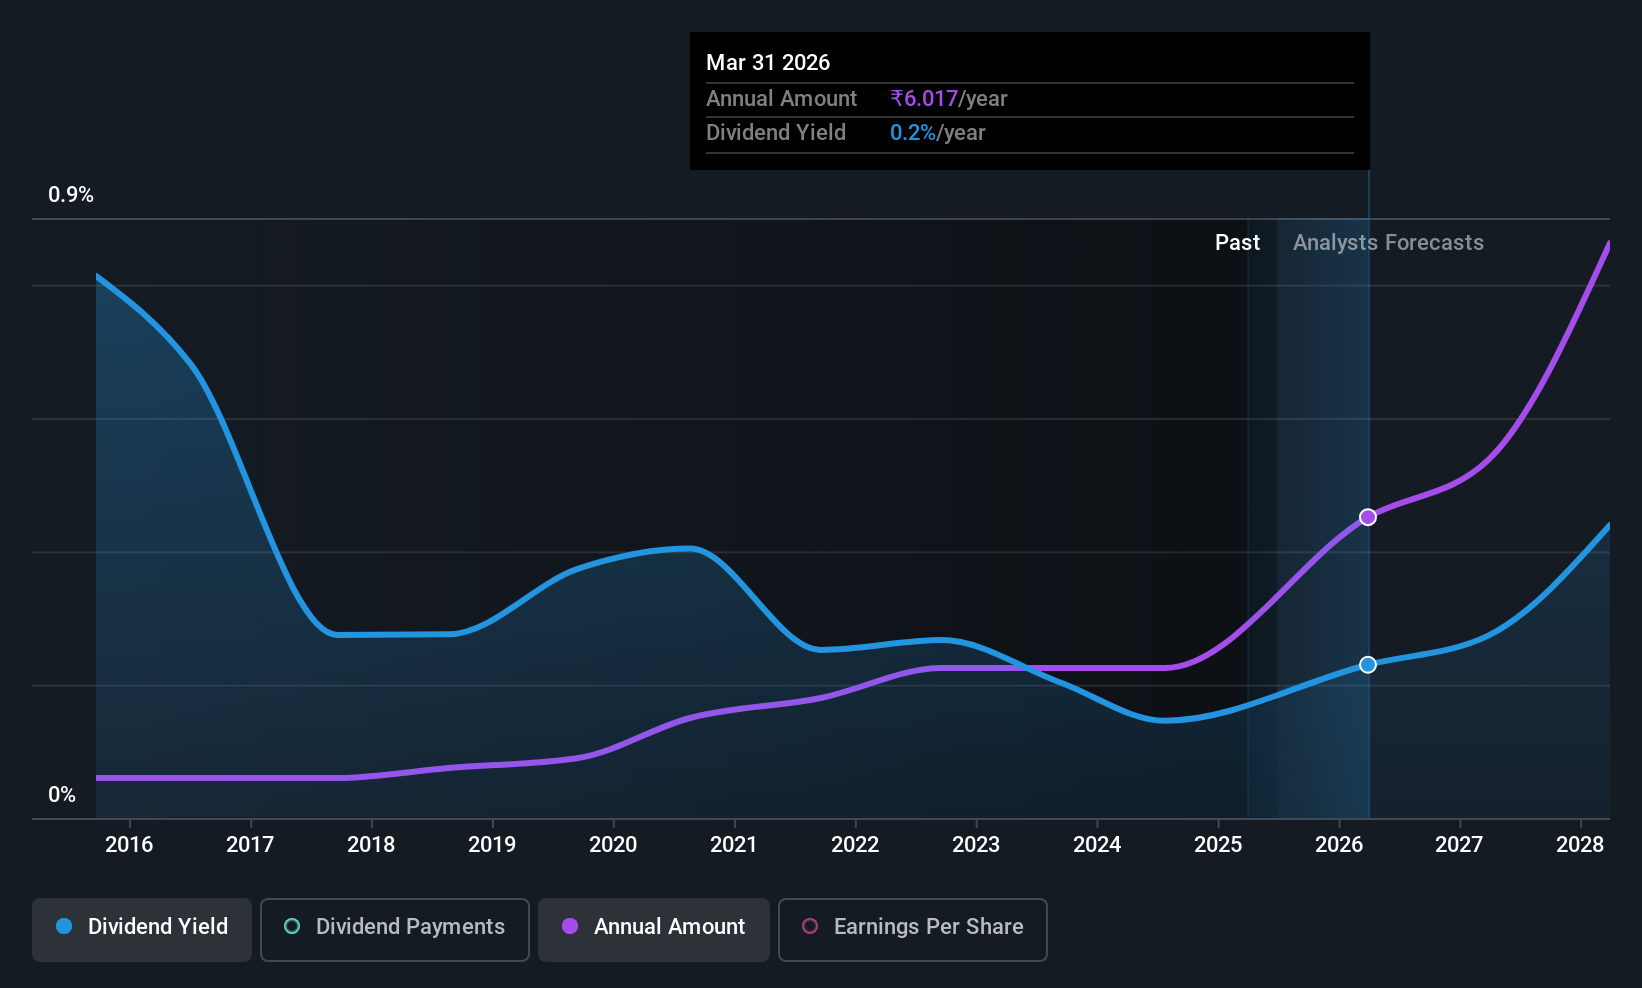The height and width of the screenshot is (988, 1642).
Task: Toggle the Dividend Yield legend button
Action: pyautogui.click(x=142, y=930)
